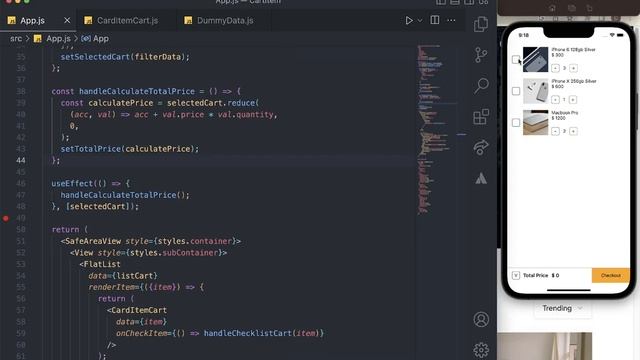The width and height of the screenshot is (640, 360).
Task: Click the Total Price $ 0 label
Action: 541,276
